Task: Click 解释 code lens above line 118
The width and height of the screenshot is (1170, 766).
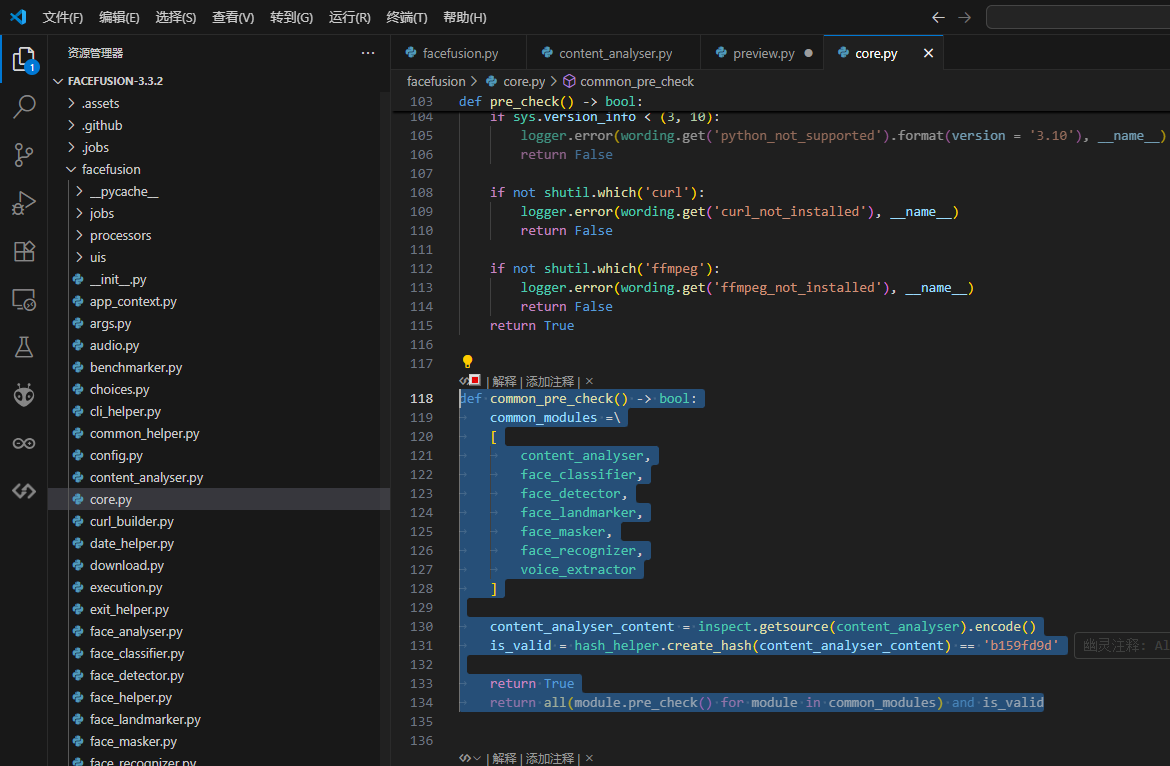Action: tap(504, 381)
